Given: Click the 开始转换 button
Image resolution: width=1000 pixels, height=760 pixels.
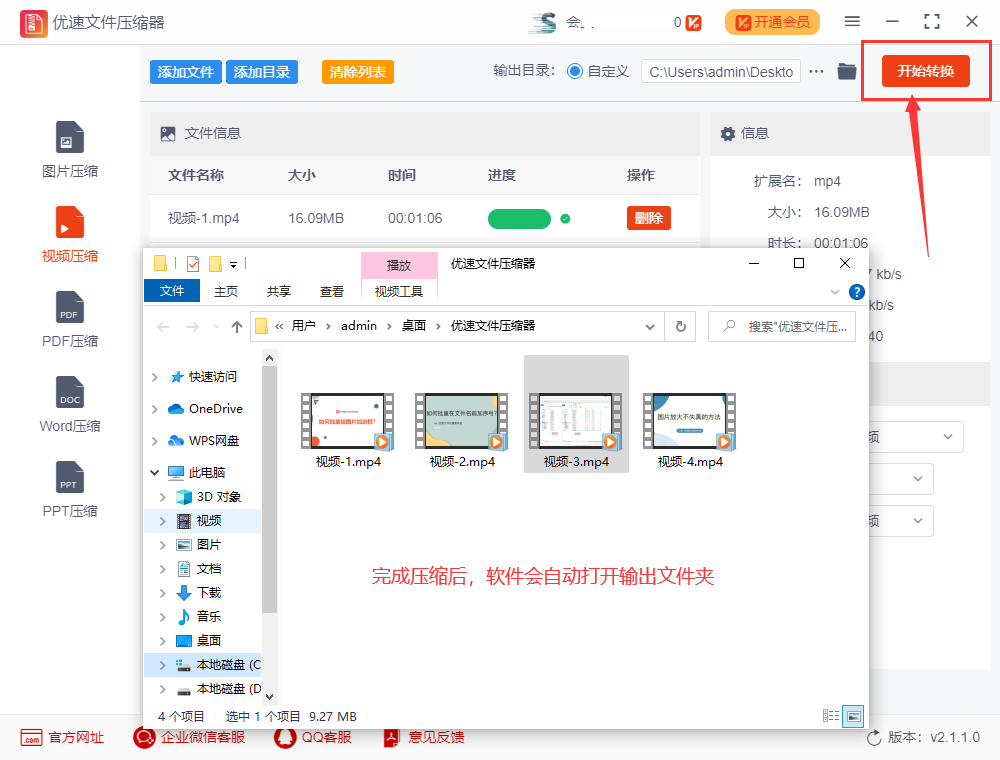Looking at the screenshot, I should [x=925, y=71].
